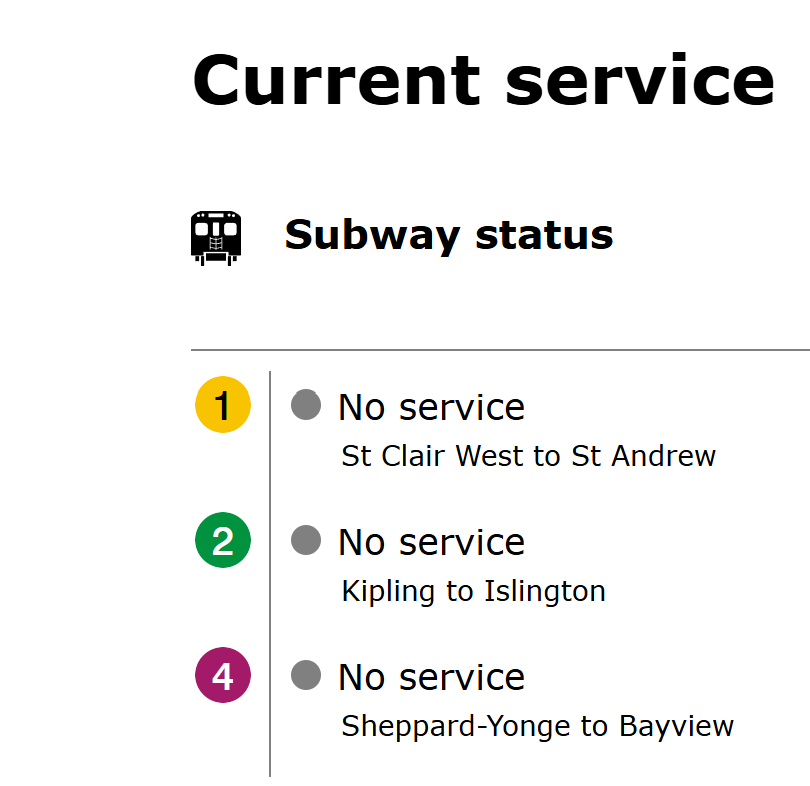Viewport: 810px width, 786px height.
Task: Click the 'St Andrew' station name
Action: 643,456
